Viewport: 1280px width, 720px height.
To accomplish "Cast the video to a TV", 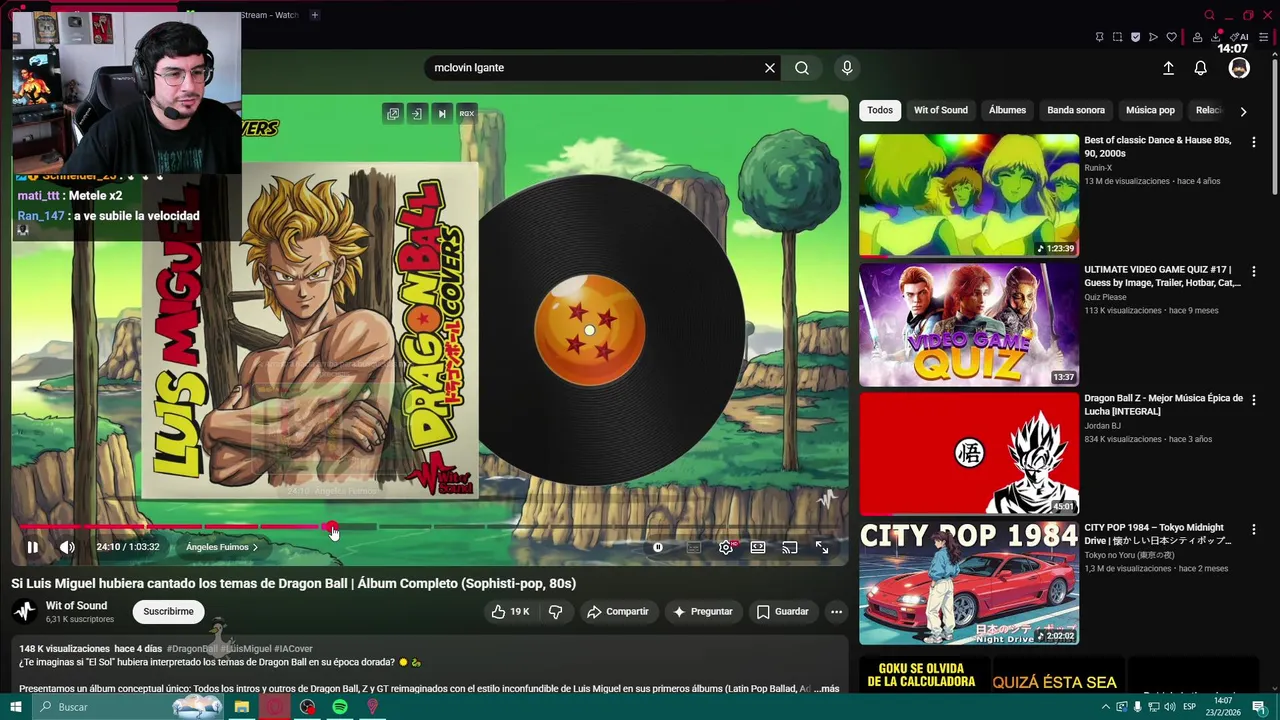I will (x=790, y=547).
